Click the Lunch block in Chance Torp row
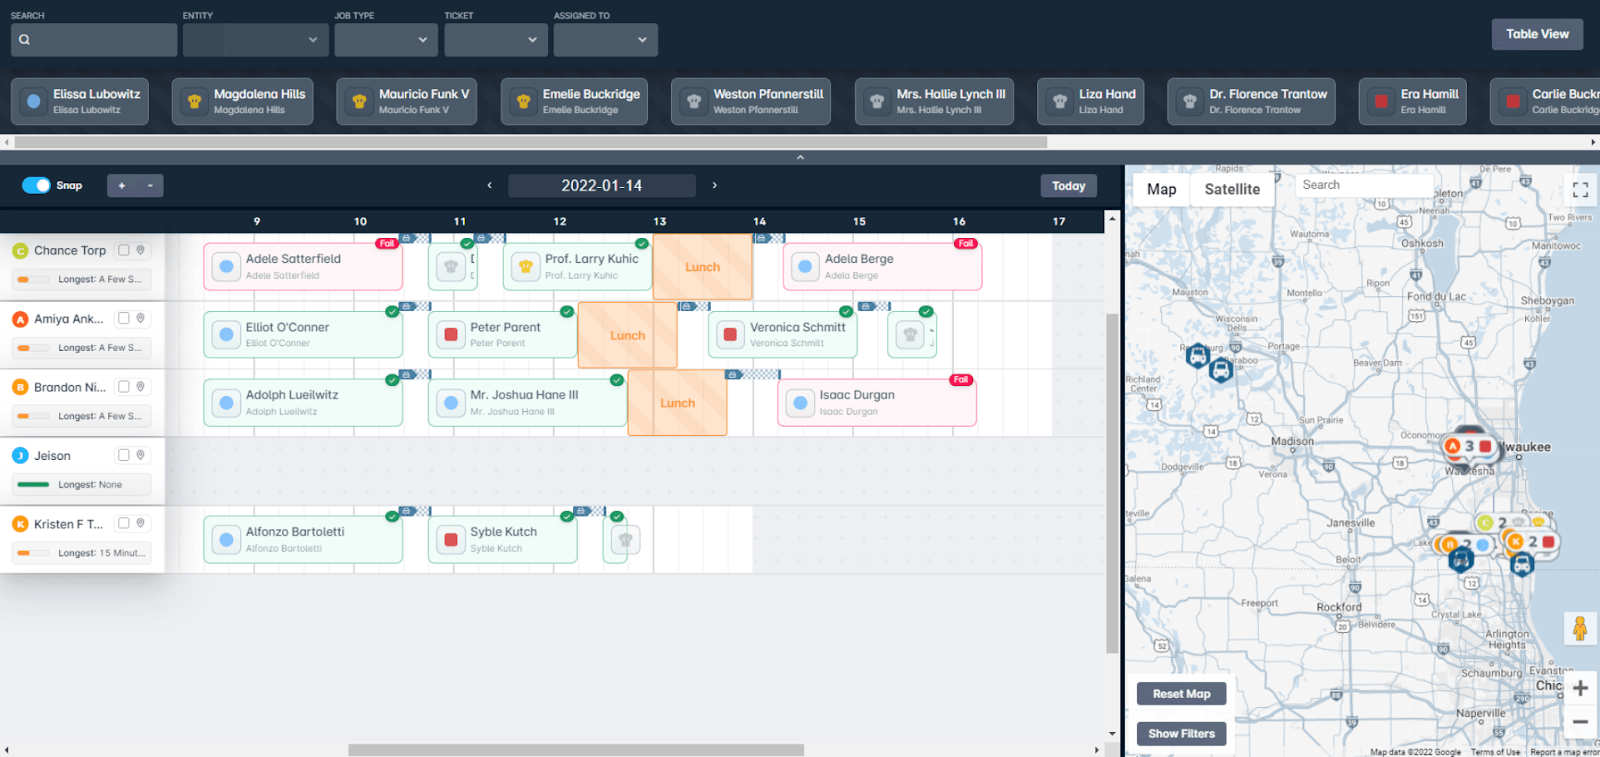Image resolution: width=1600 pixels, height=757 pixels. (x=702, y=267)
